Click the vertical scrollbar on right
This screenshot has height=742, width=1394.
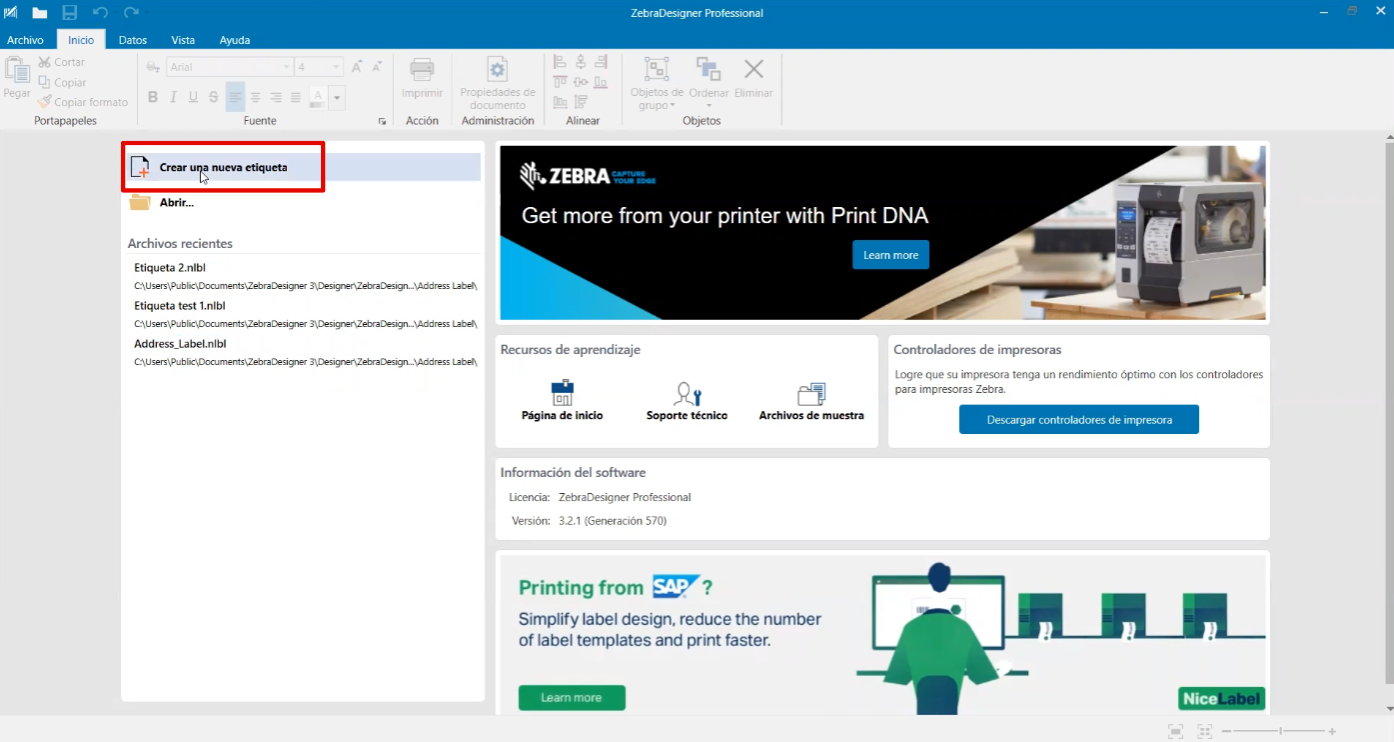coord(1388,413)
